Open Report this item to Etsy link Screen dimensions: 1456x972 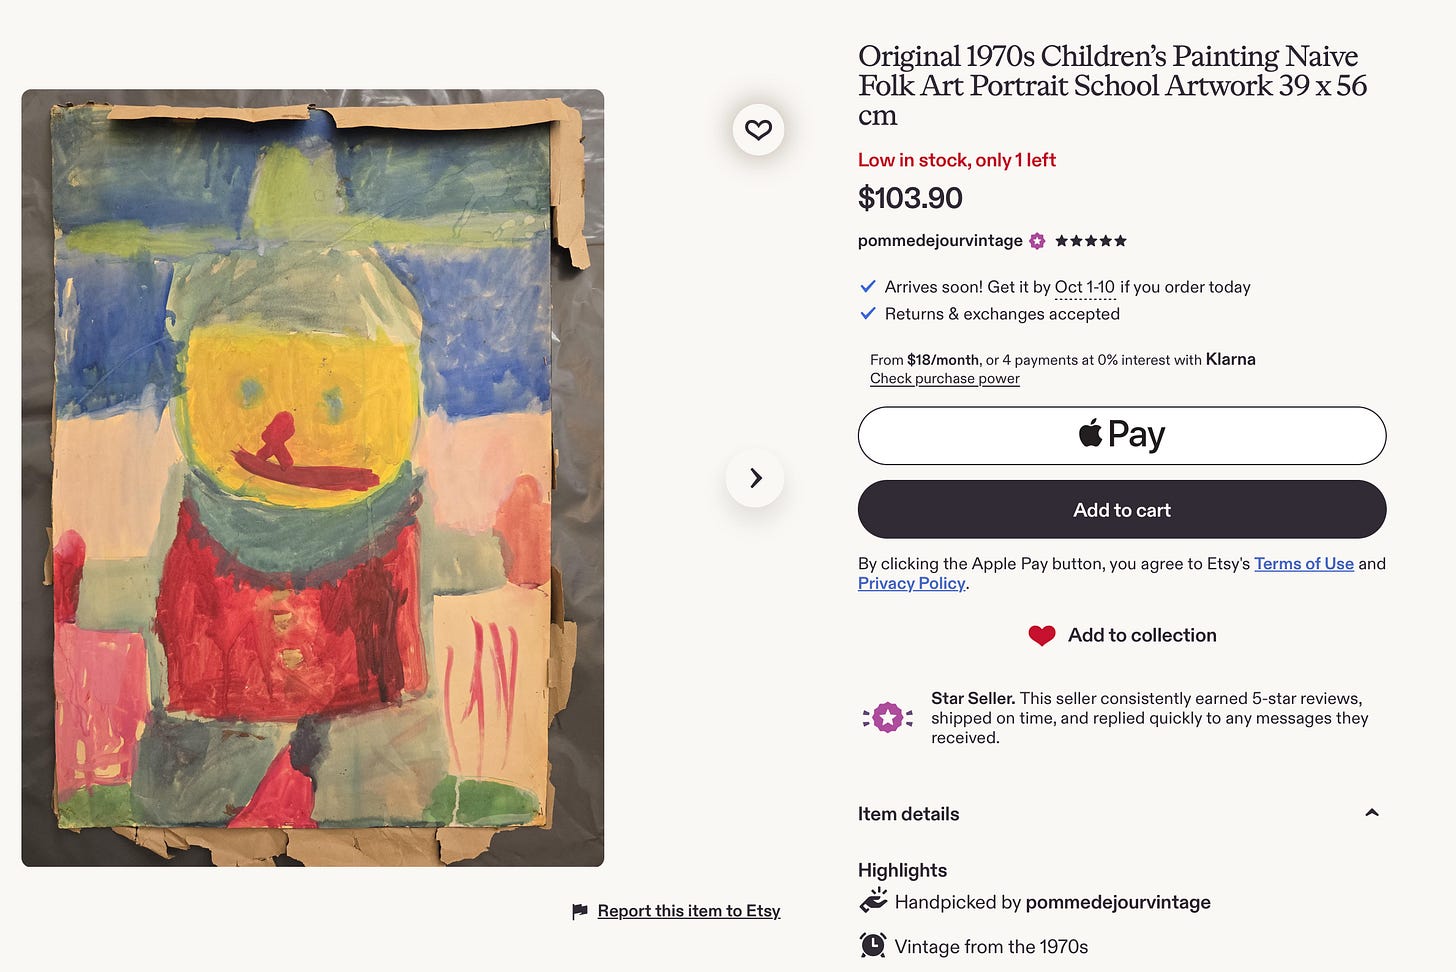[689, 911]
